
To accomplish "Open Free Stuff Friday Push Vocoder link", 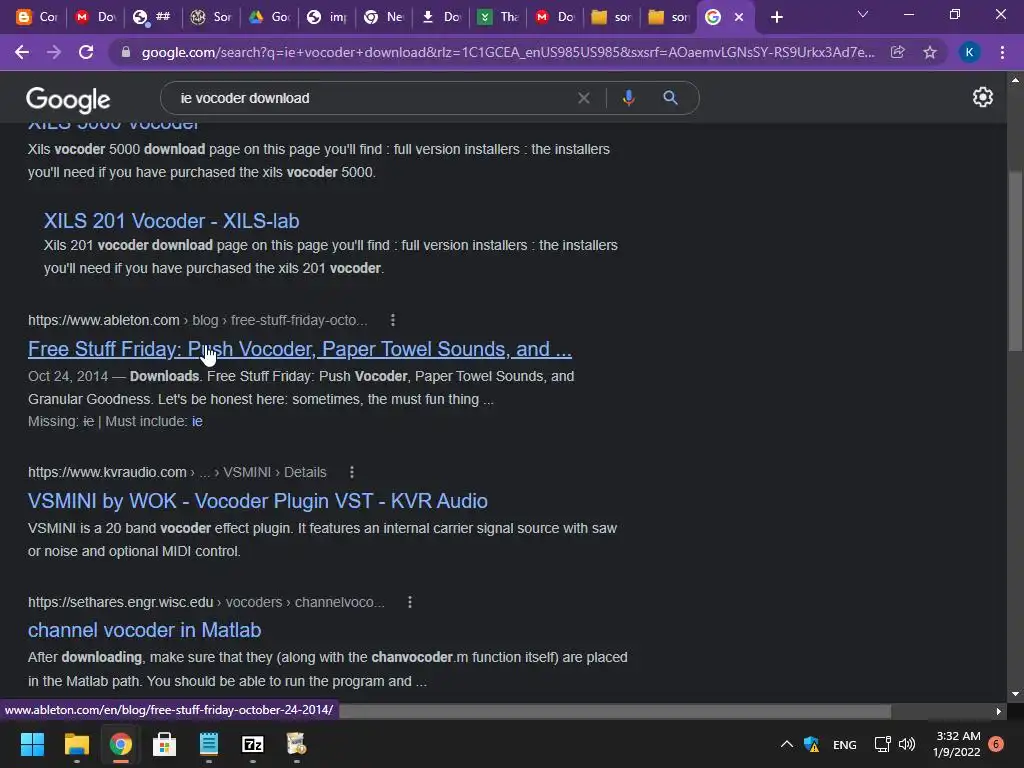I will tap(300, 349).
